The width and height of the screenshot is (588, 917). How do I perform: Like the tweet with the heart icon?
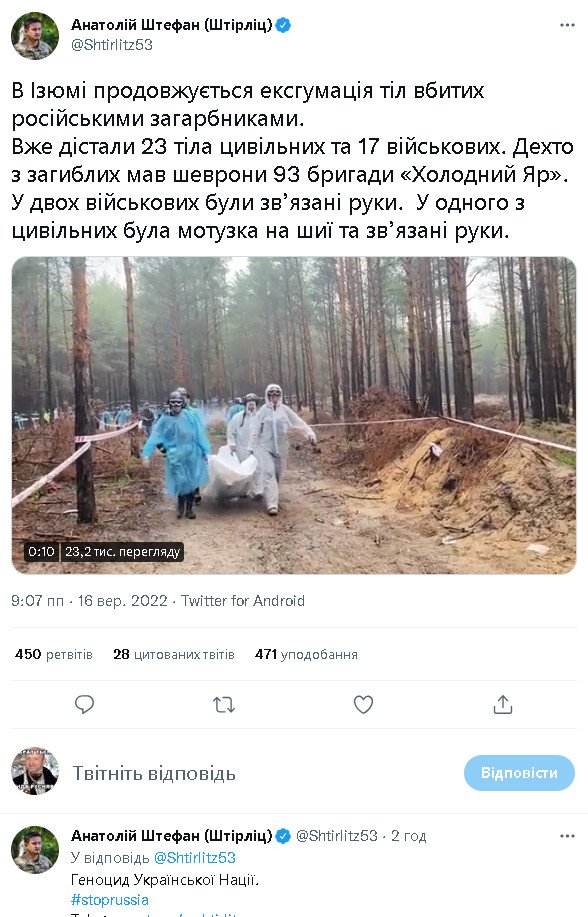363,704
